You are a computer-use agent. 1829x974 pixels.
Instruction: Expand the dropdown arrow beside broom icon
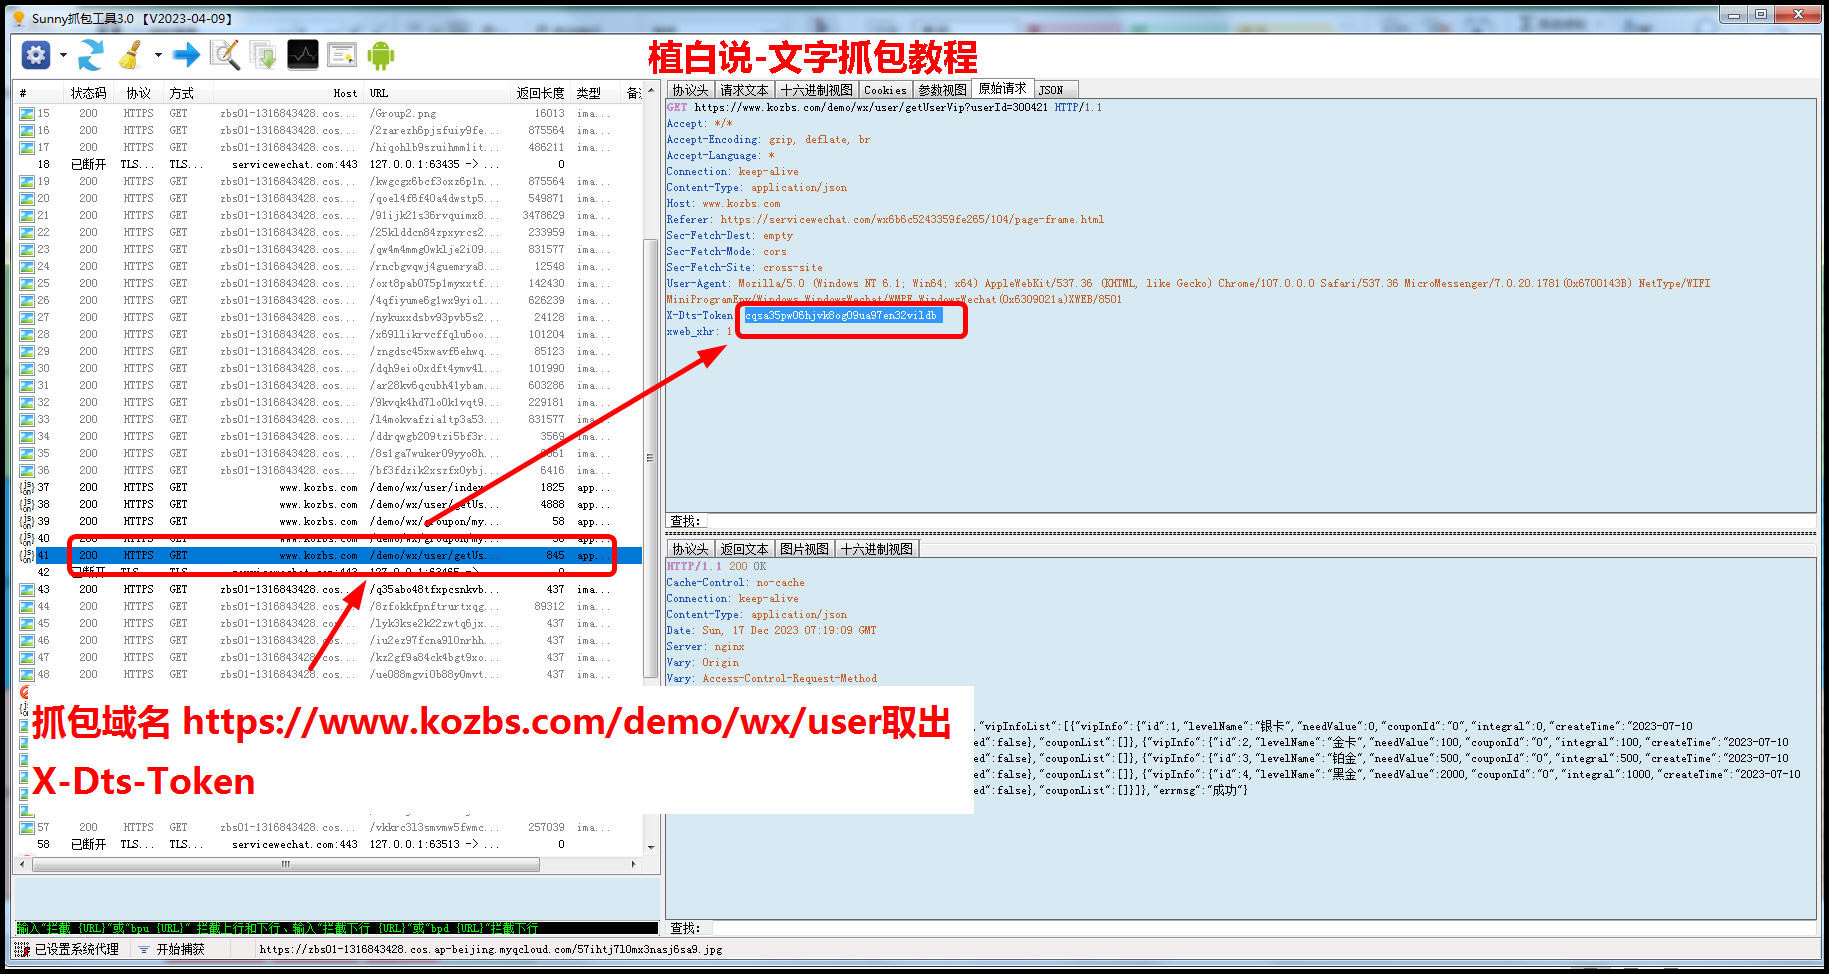[158, 55]
